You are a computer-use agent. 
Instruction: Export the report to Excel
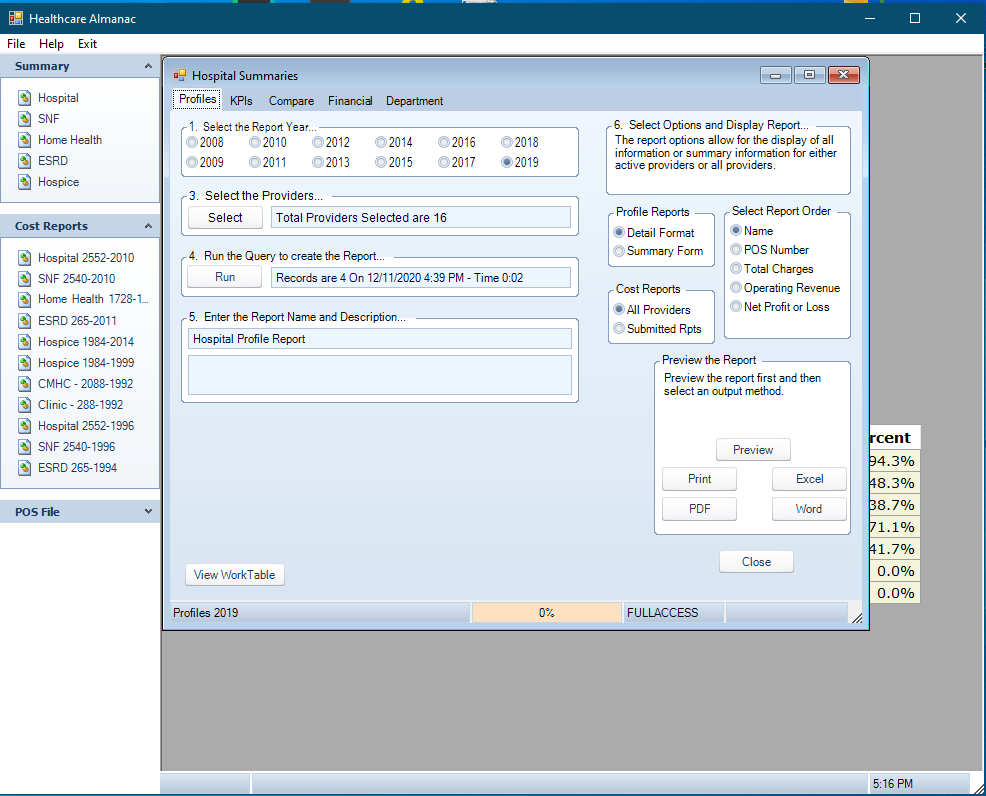(808, 479)
